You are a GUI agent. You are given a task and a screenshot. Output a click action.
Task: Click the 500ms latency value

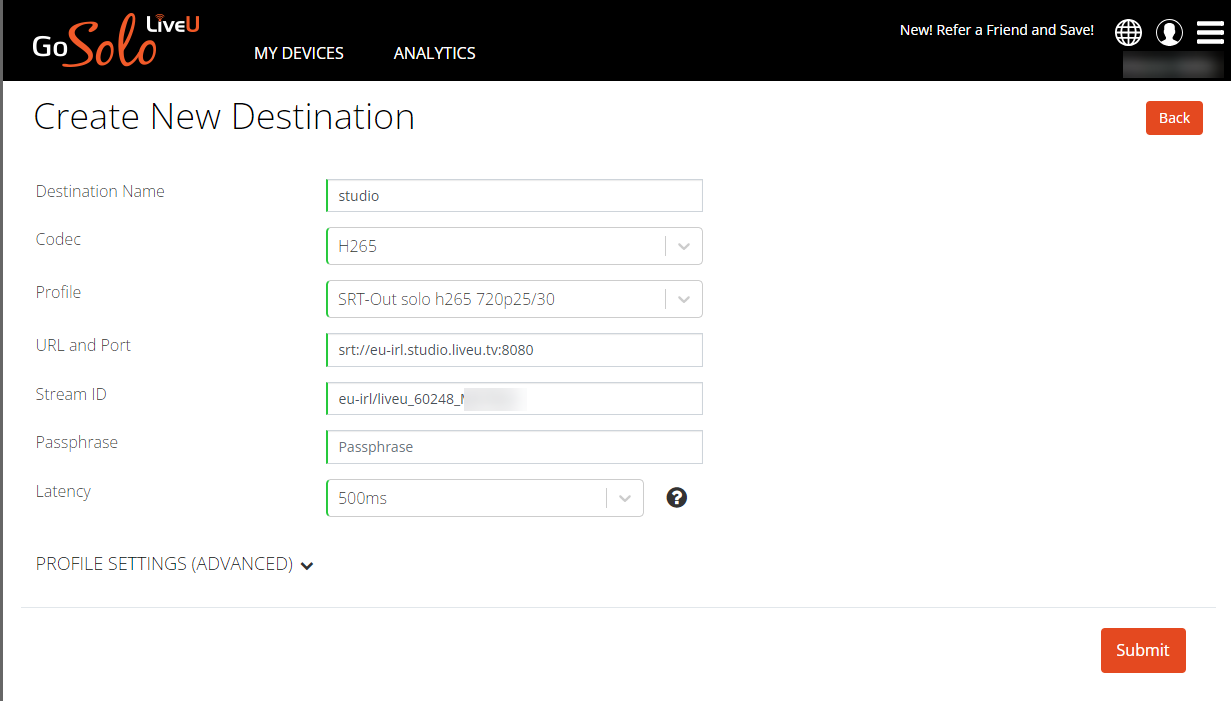(x=465, y=498)
